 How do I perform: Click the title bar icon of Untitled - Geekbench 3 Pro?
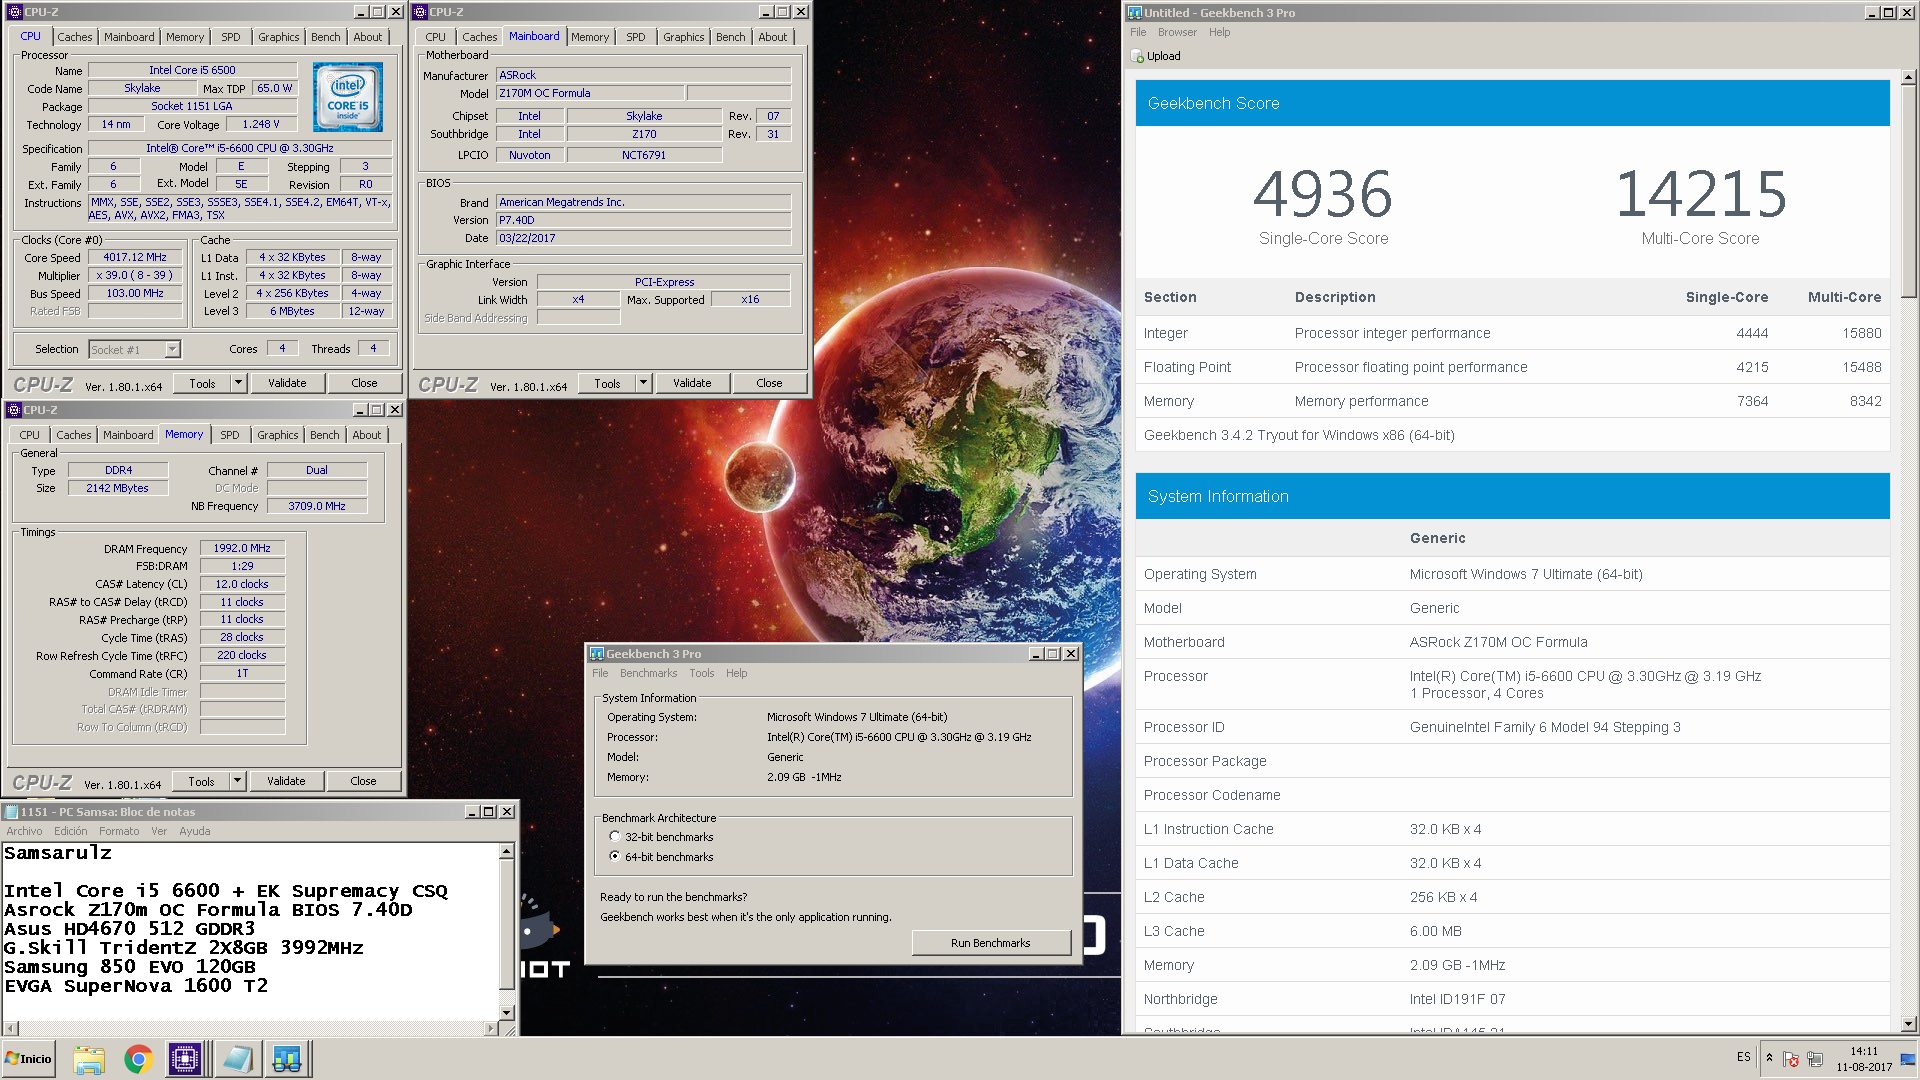tap(1135, 12)
